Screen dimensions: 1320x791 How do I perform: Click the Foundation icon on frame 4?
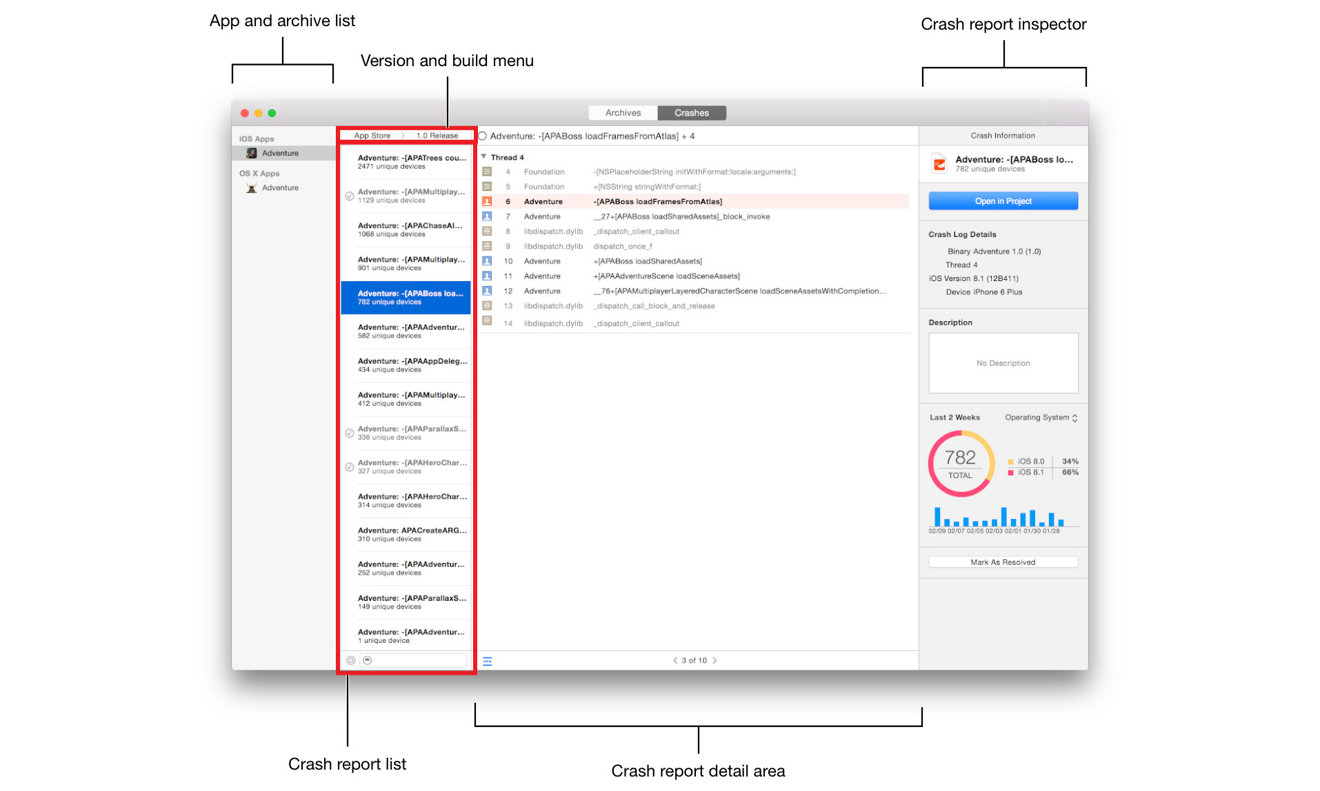pyautogui.click(x=487, y=172)
